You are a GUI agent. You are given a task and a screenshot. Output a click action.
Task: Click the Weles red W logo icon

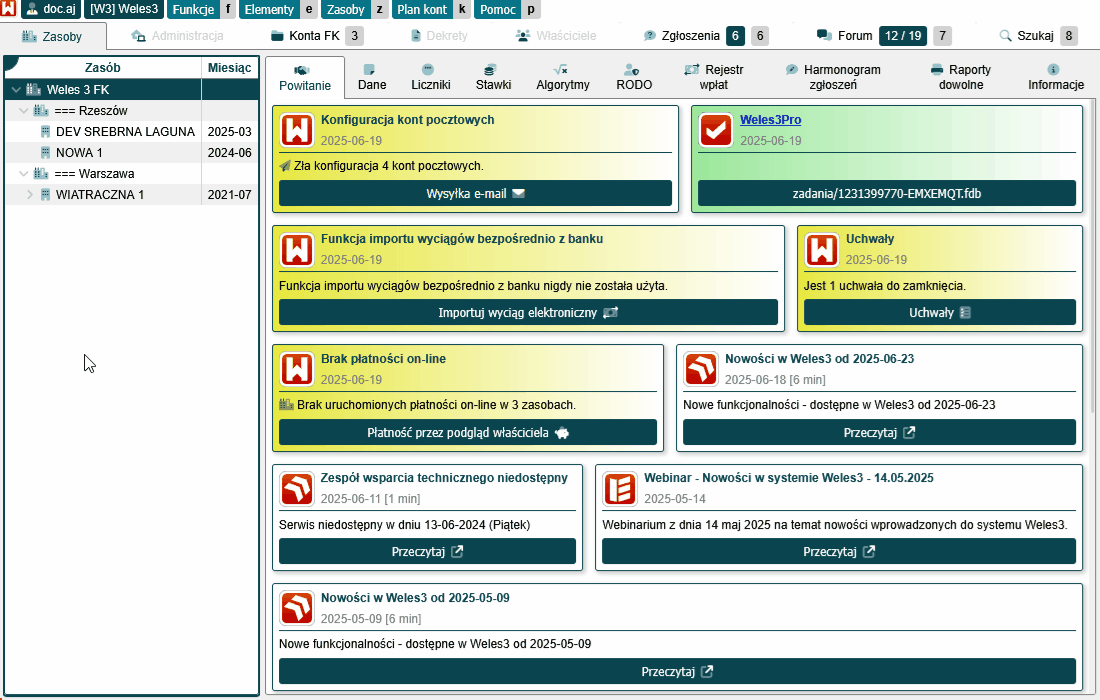click(8, 8)
